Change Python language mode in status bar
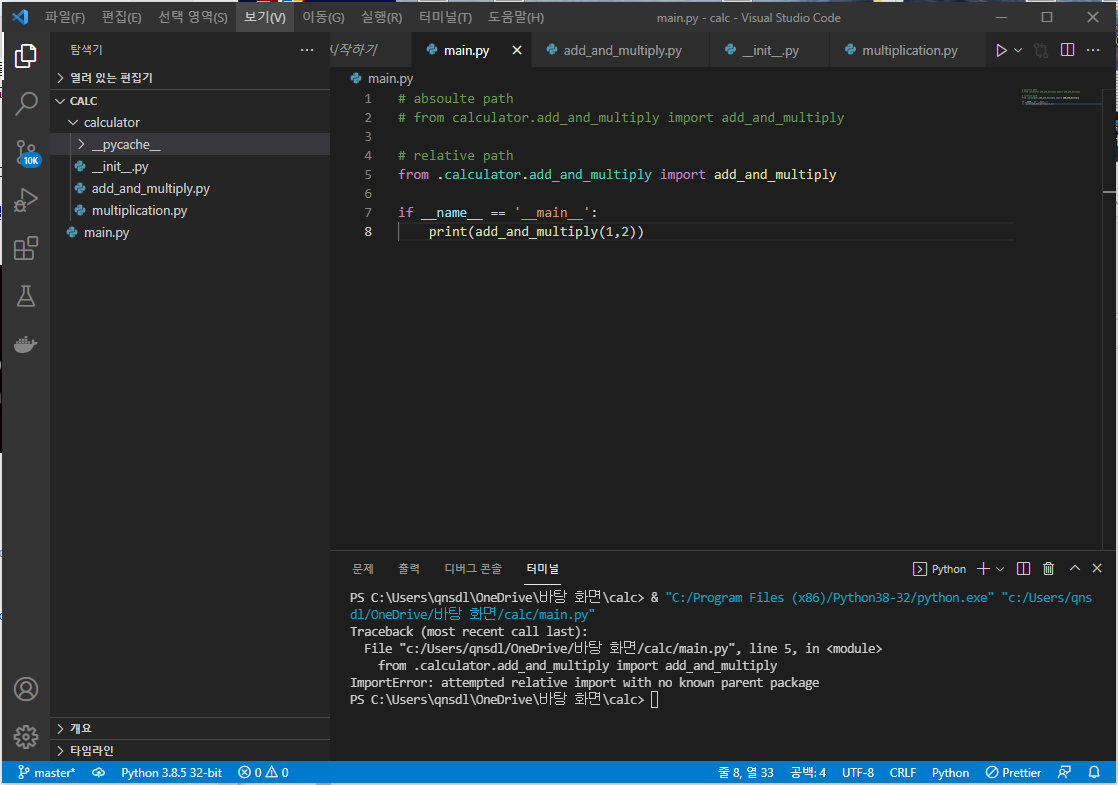The height and width of the screenshot is (785, 1118). (950, 773)
